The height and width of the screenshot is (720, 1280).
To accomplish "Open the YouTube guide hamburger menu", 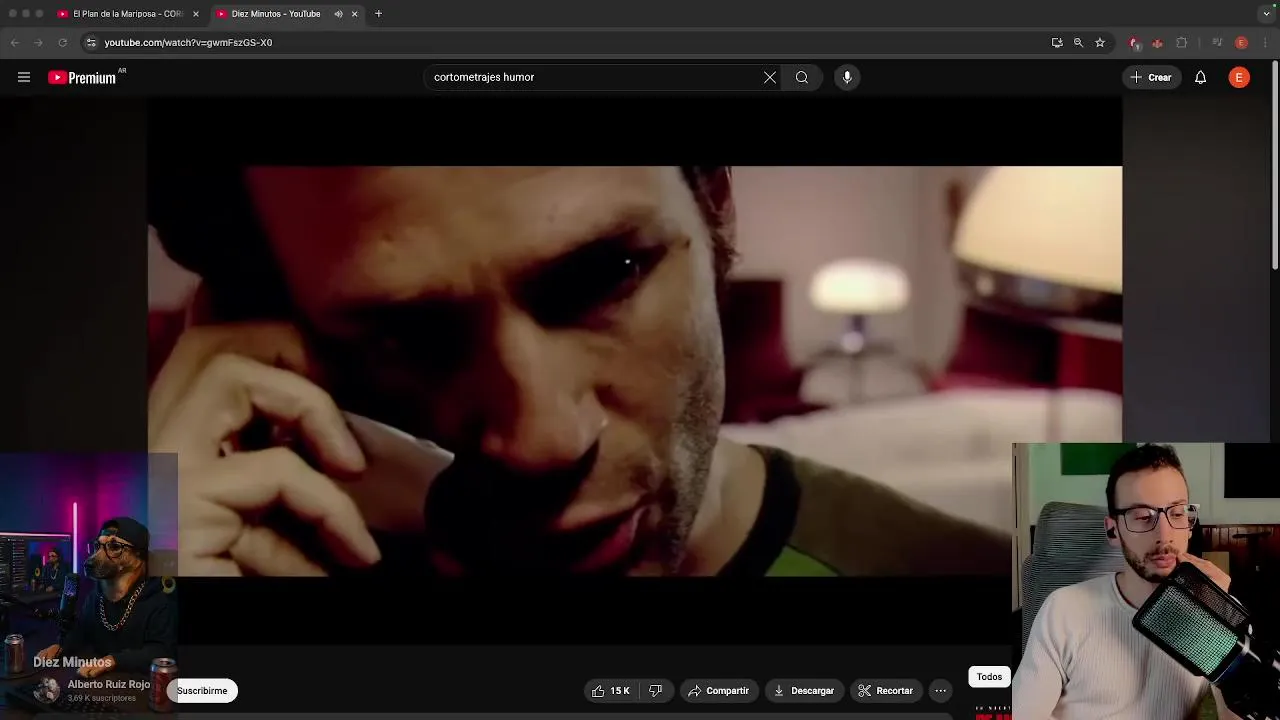I will pos(24,77).
